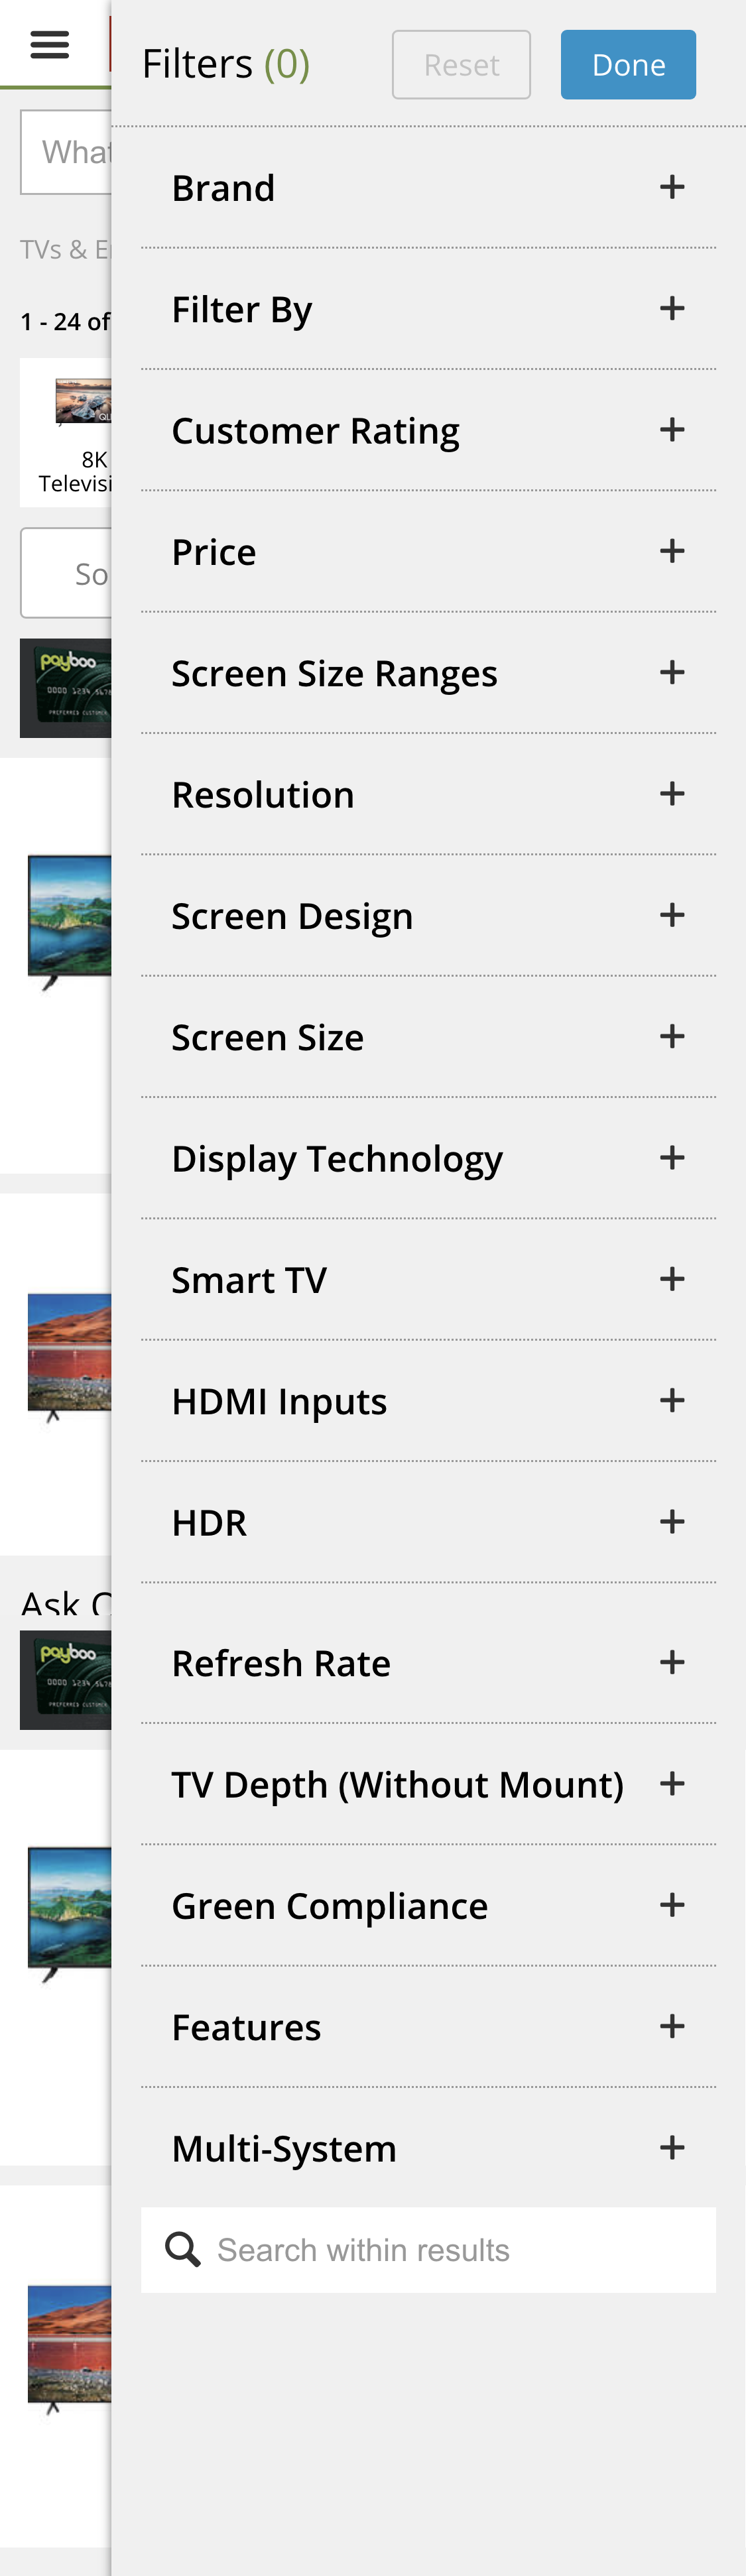This screenshot has height=2576, width=746.
Task: Expand the Features filter
Action: pyautogui.click(x=673, y=2026)
